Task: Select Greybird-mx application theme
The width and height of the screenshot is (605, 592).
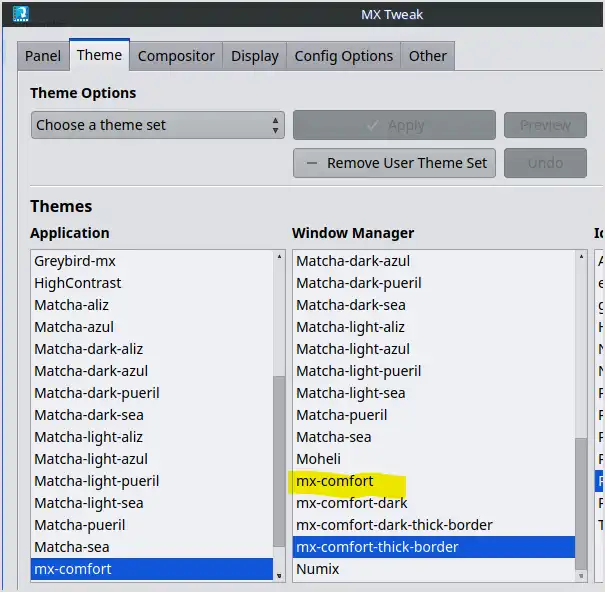Action: (152, 261)
